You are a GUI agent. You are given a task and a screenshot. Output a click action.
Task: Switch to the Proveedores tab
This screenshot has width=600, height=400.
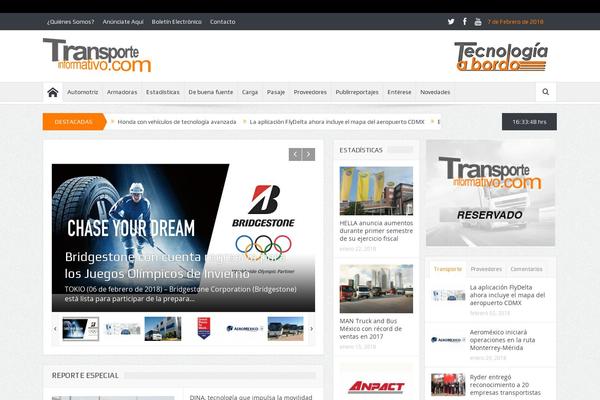coord(486,269)
